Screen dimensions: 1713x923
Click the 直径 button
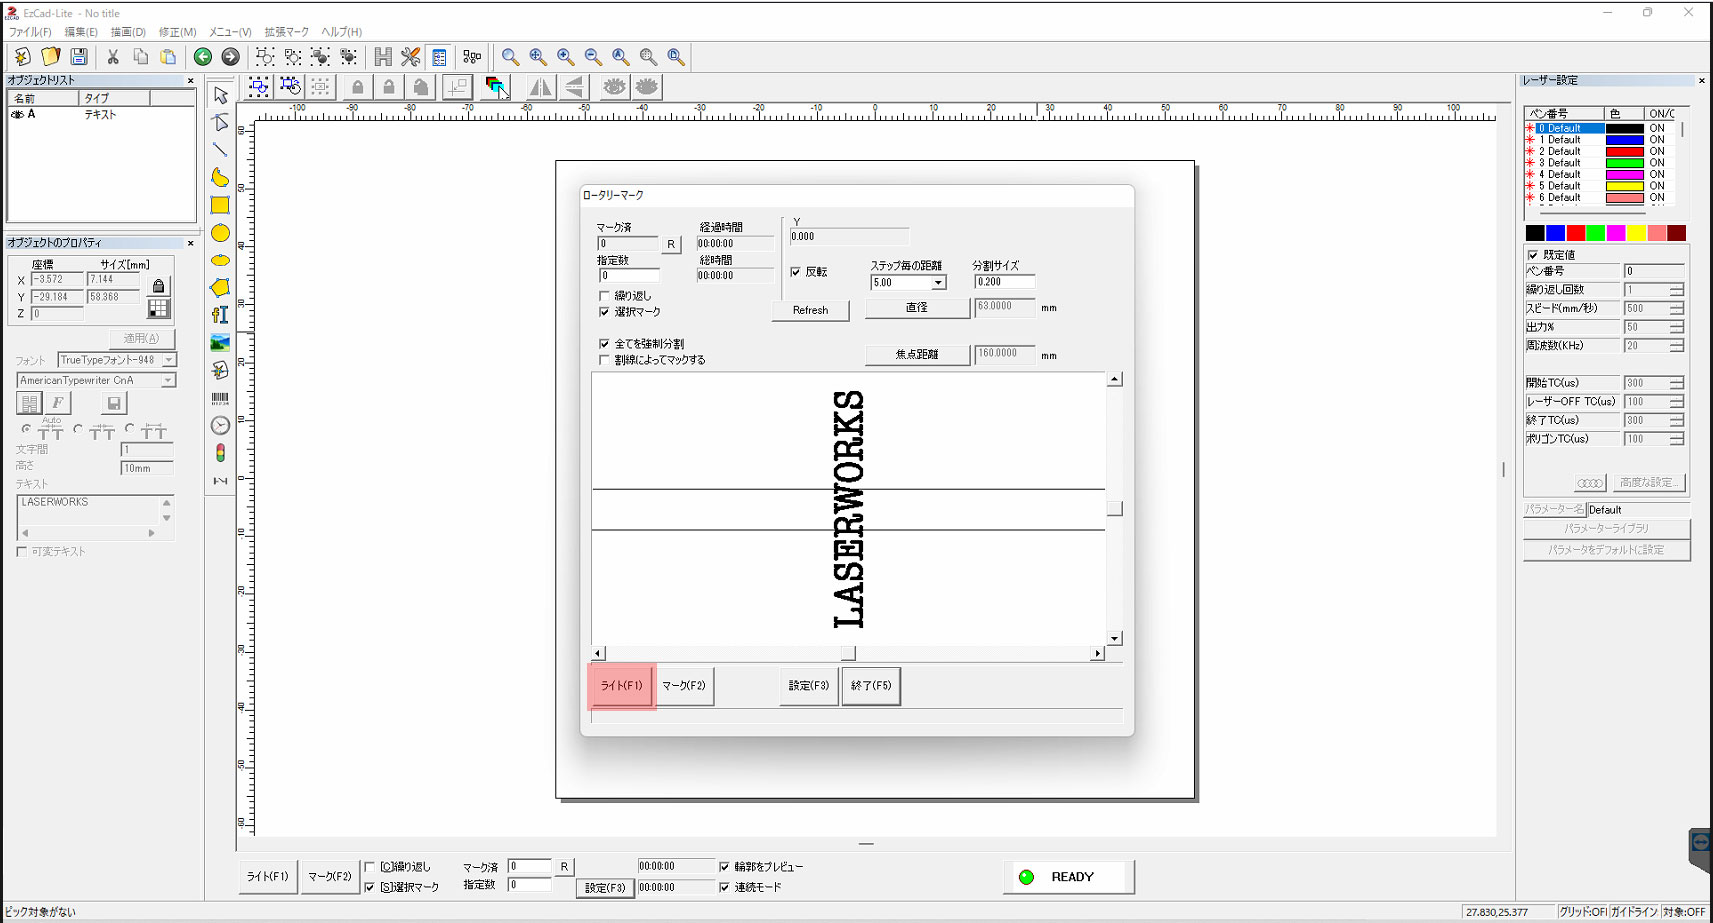point(917,308)
